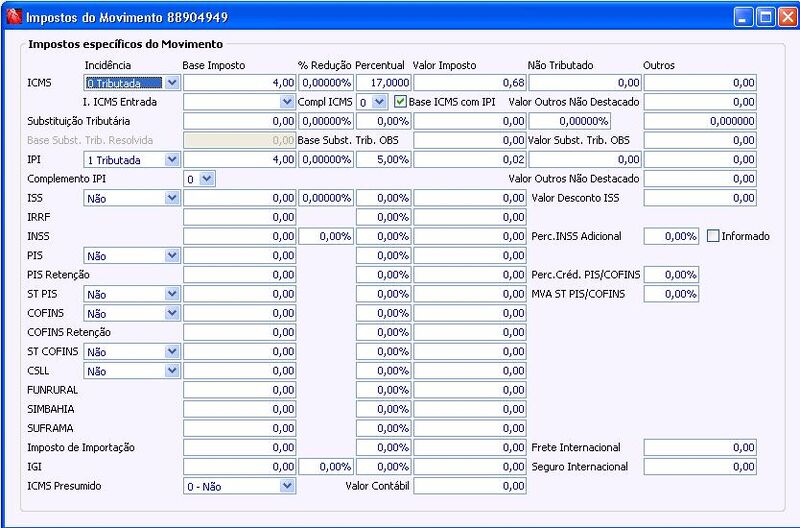Click the ST PIS Valor Imposto field
The width and height of the screenshot is (800, 528).
[x=470, y=294]
